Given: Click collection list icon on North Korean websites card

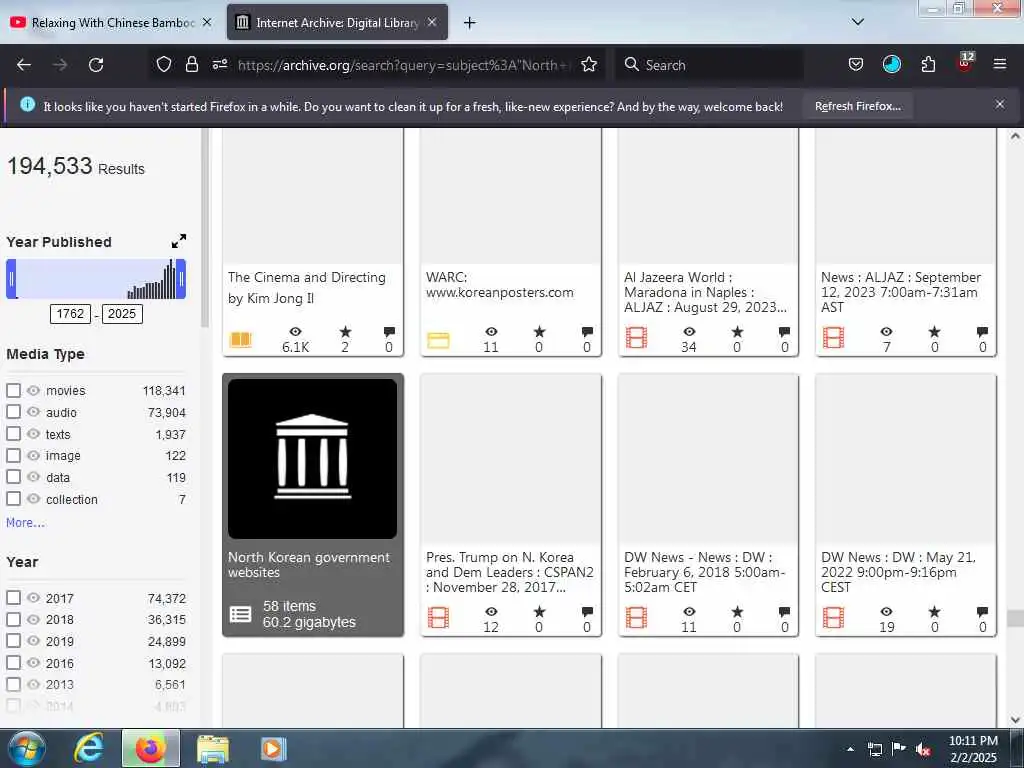Looking at the screenshot, I should pyautogui.click(x=240, y=614).
